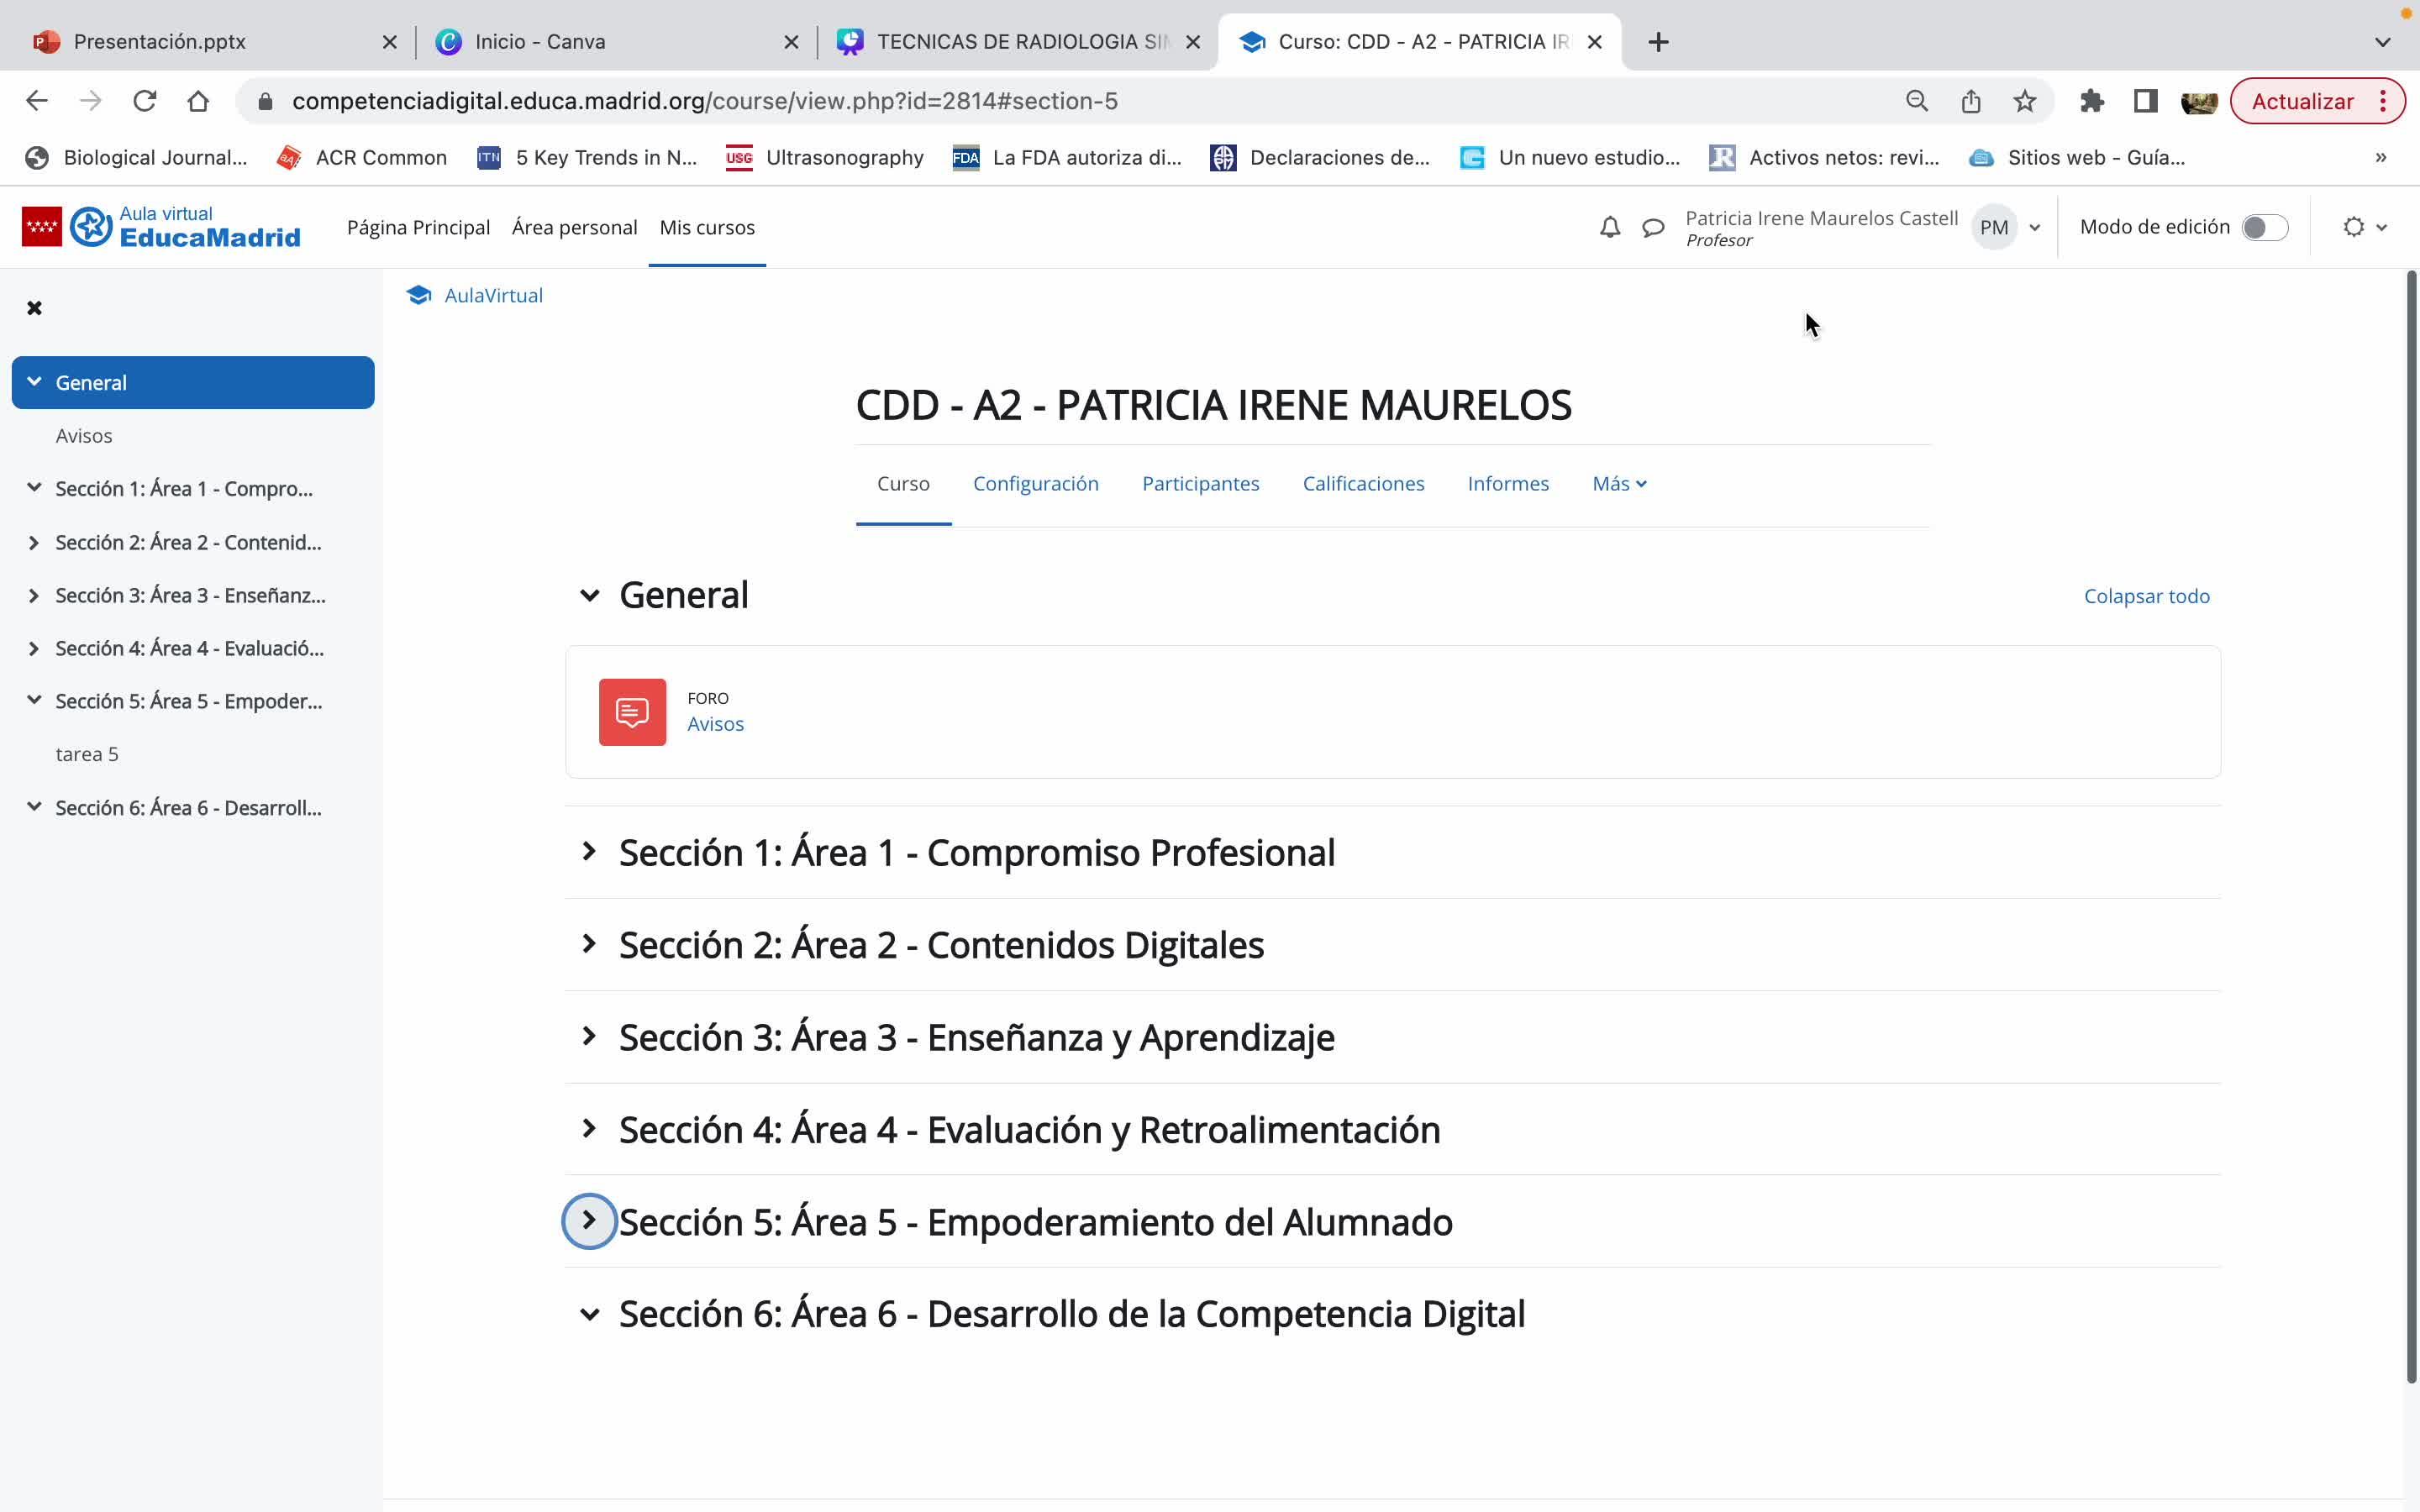Collapse the General section chevron

[x=589, y=596]
